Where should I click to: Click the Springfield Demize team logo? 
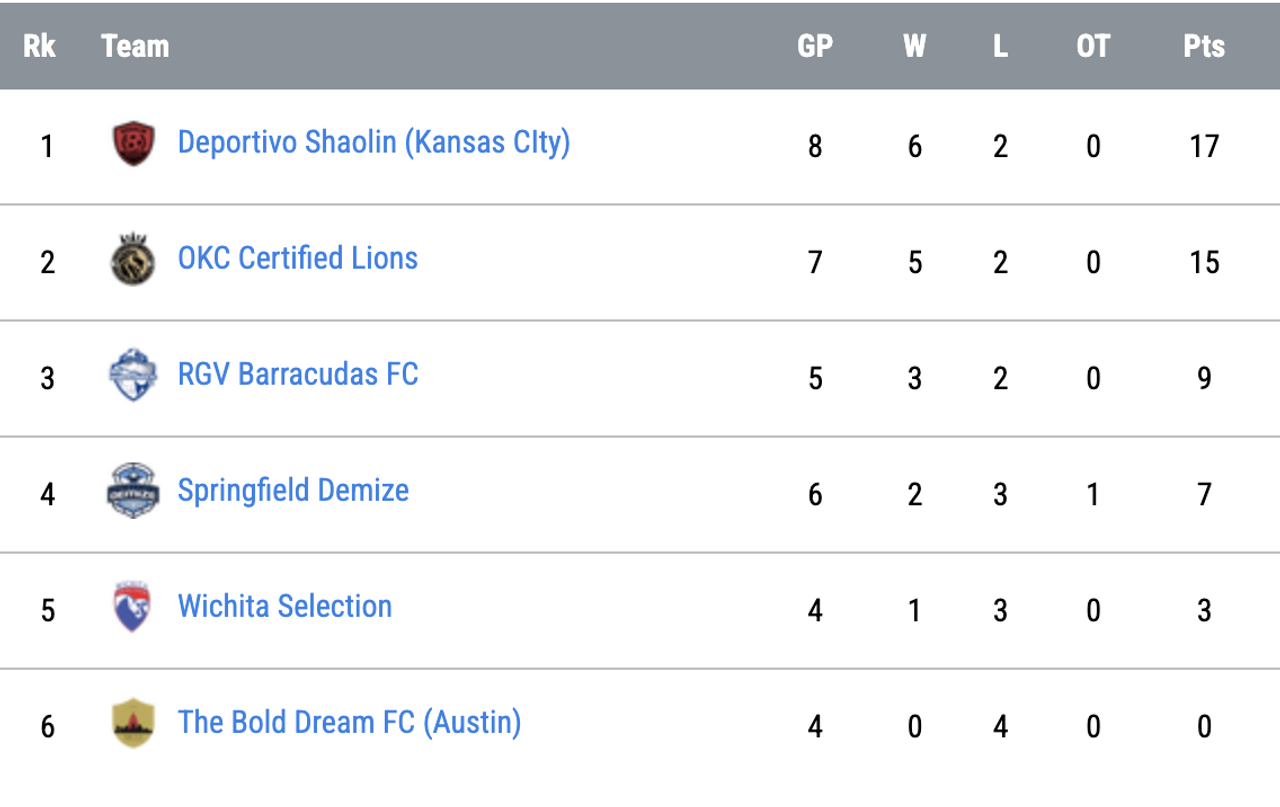point(133,491)
